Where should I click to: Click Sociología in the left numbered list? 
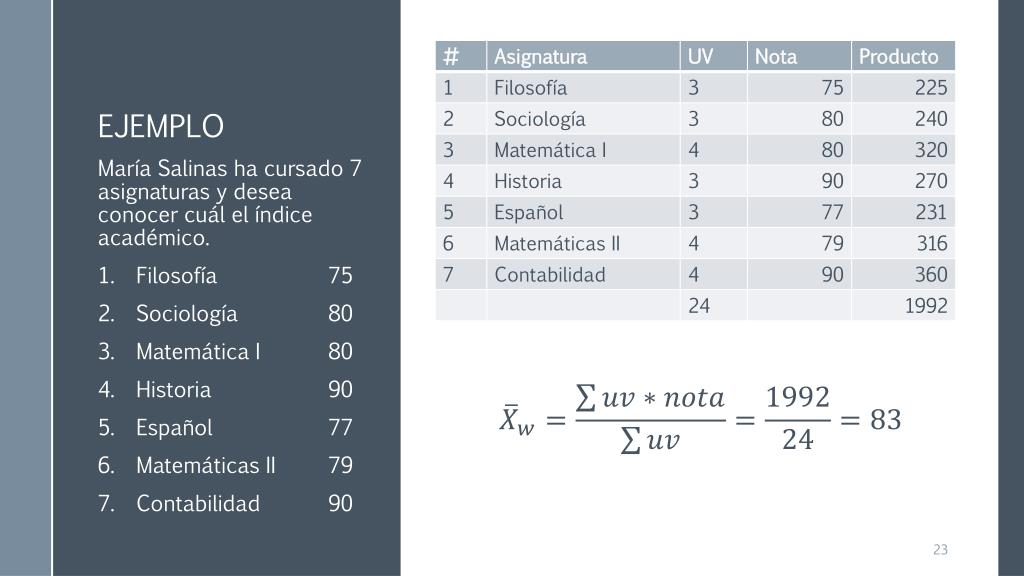(x=186, y=313)
